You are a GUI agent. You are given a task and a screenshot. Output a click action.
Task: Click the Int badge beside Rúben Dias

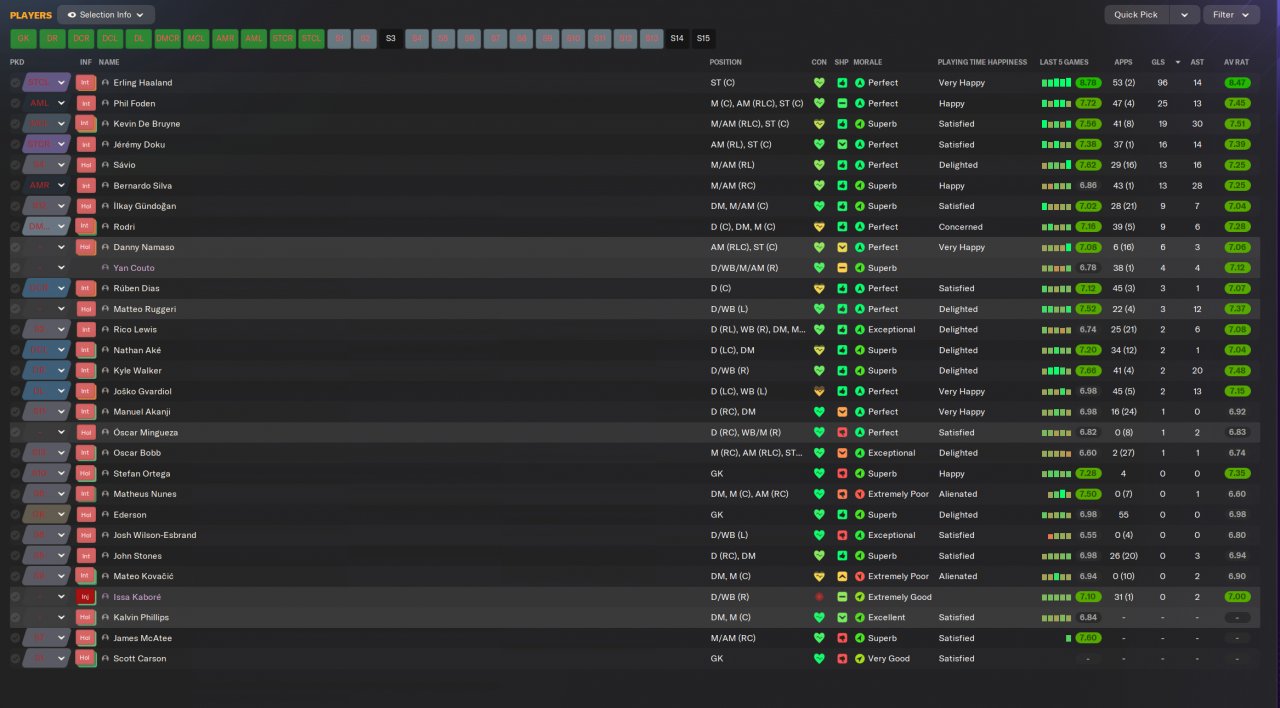click(85, 288)
